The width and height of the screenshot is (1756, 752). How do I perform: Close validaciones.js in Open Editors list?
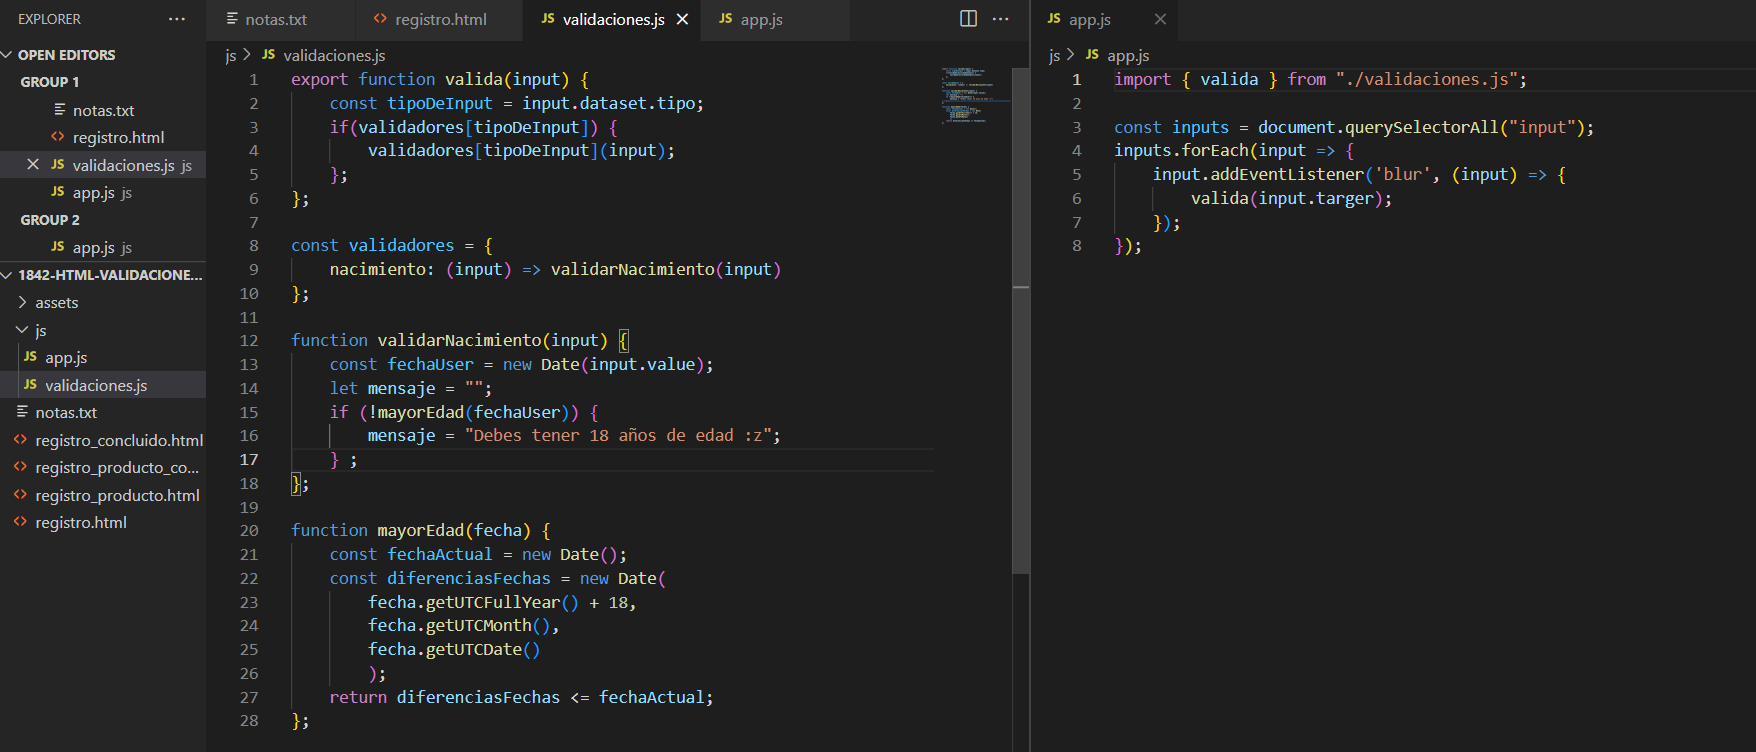(33, 165)
